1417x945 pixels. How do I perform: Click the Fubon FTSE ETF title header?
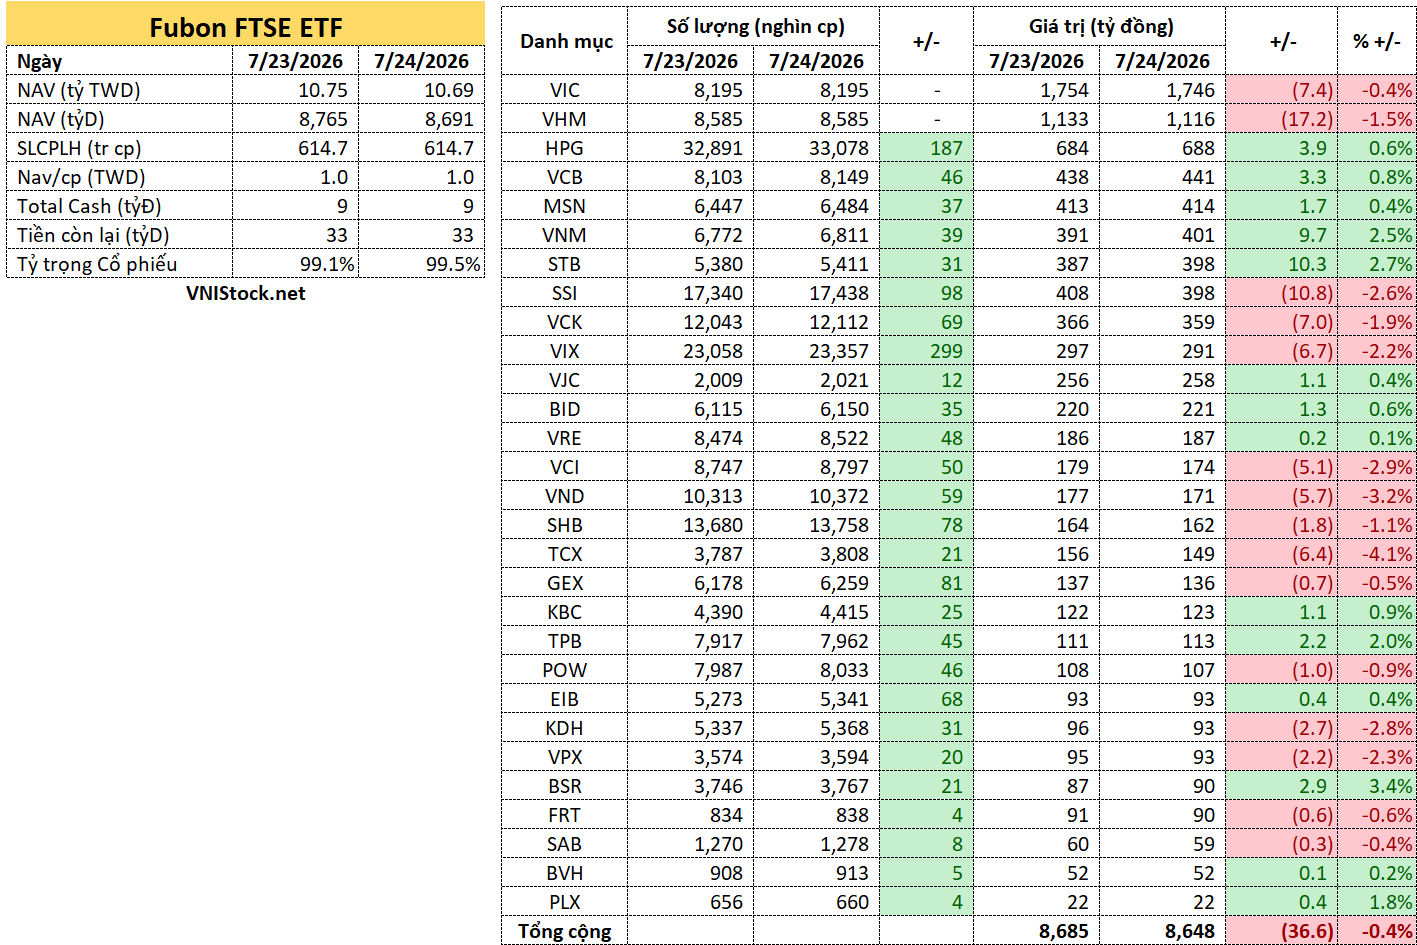tap(245, 27)
